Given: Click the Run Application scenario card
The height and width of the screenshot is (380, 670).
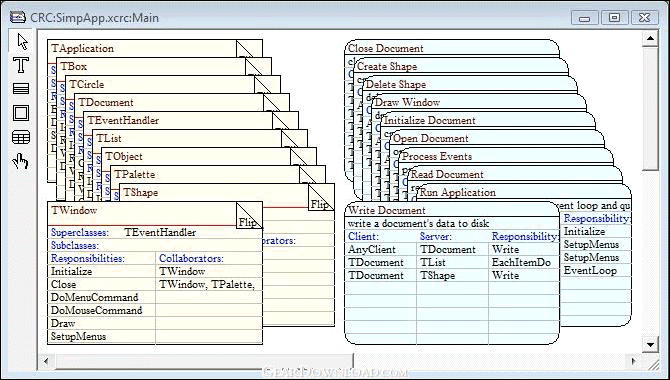Looking at the screenshot, I should click(x=458, y=192).
